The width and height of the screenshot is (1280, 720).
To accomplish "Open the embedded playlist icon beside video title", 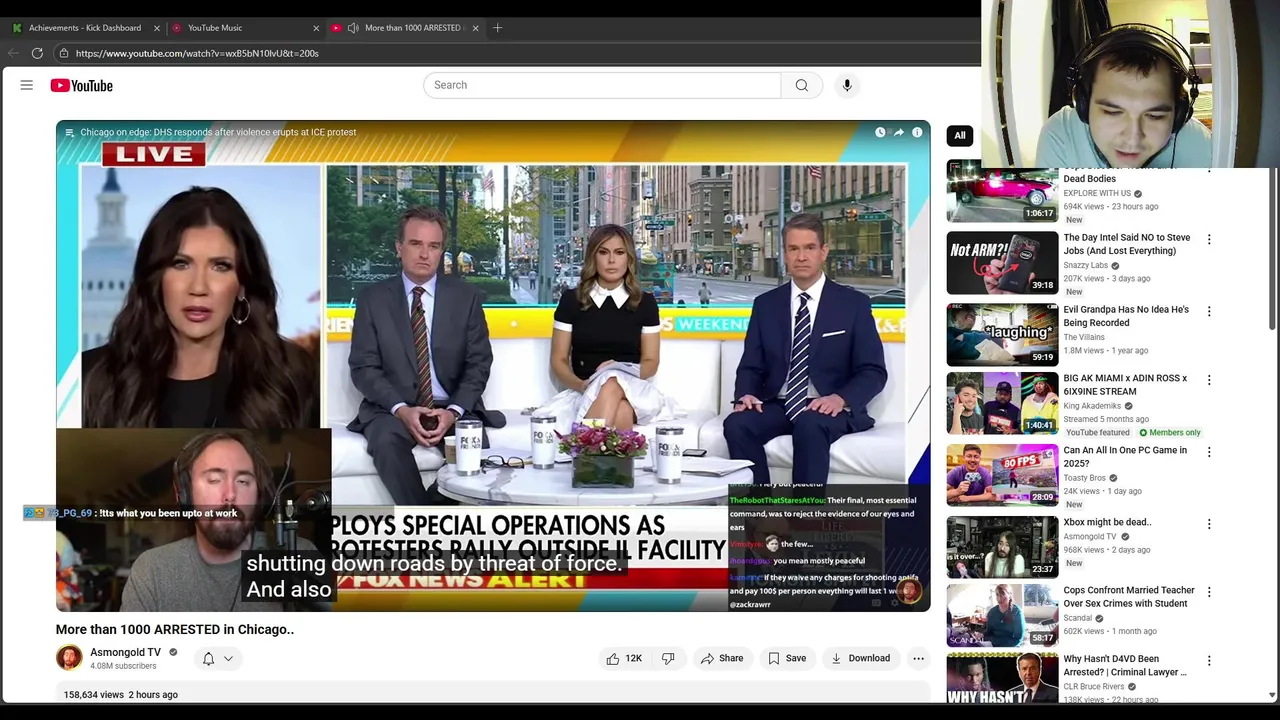I will tap(69, 132).
